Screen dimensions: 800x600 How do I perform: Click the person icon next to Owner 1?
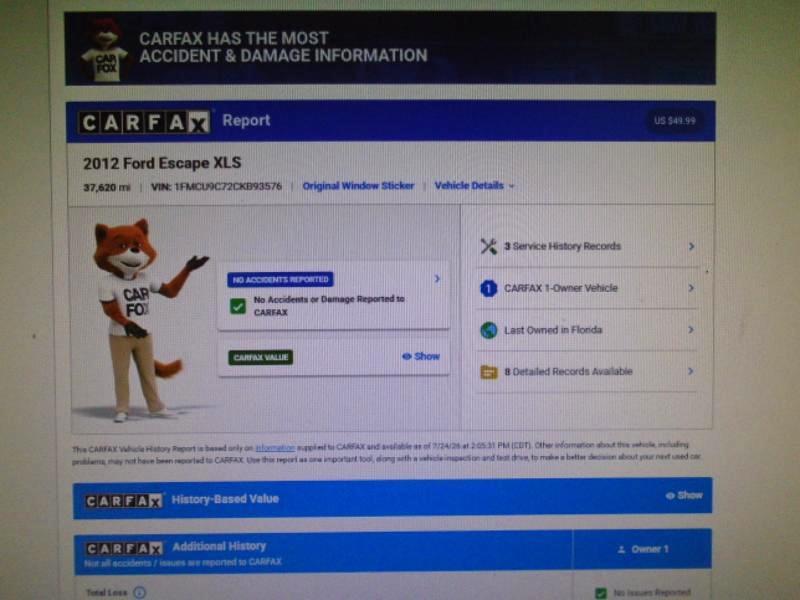click(x=621, y=549)
